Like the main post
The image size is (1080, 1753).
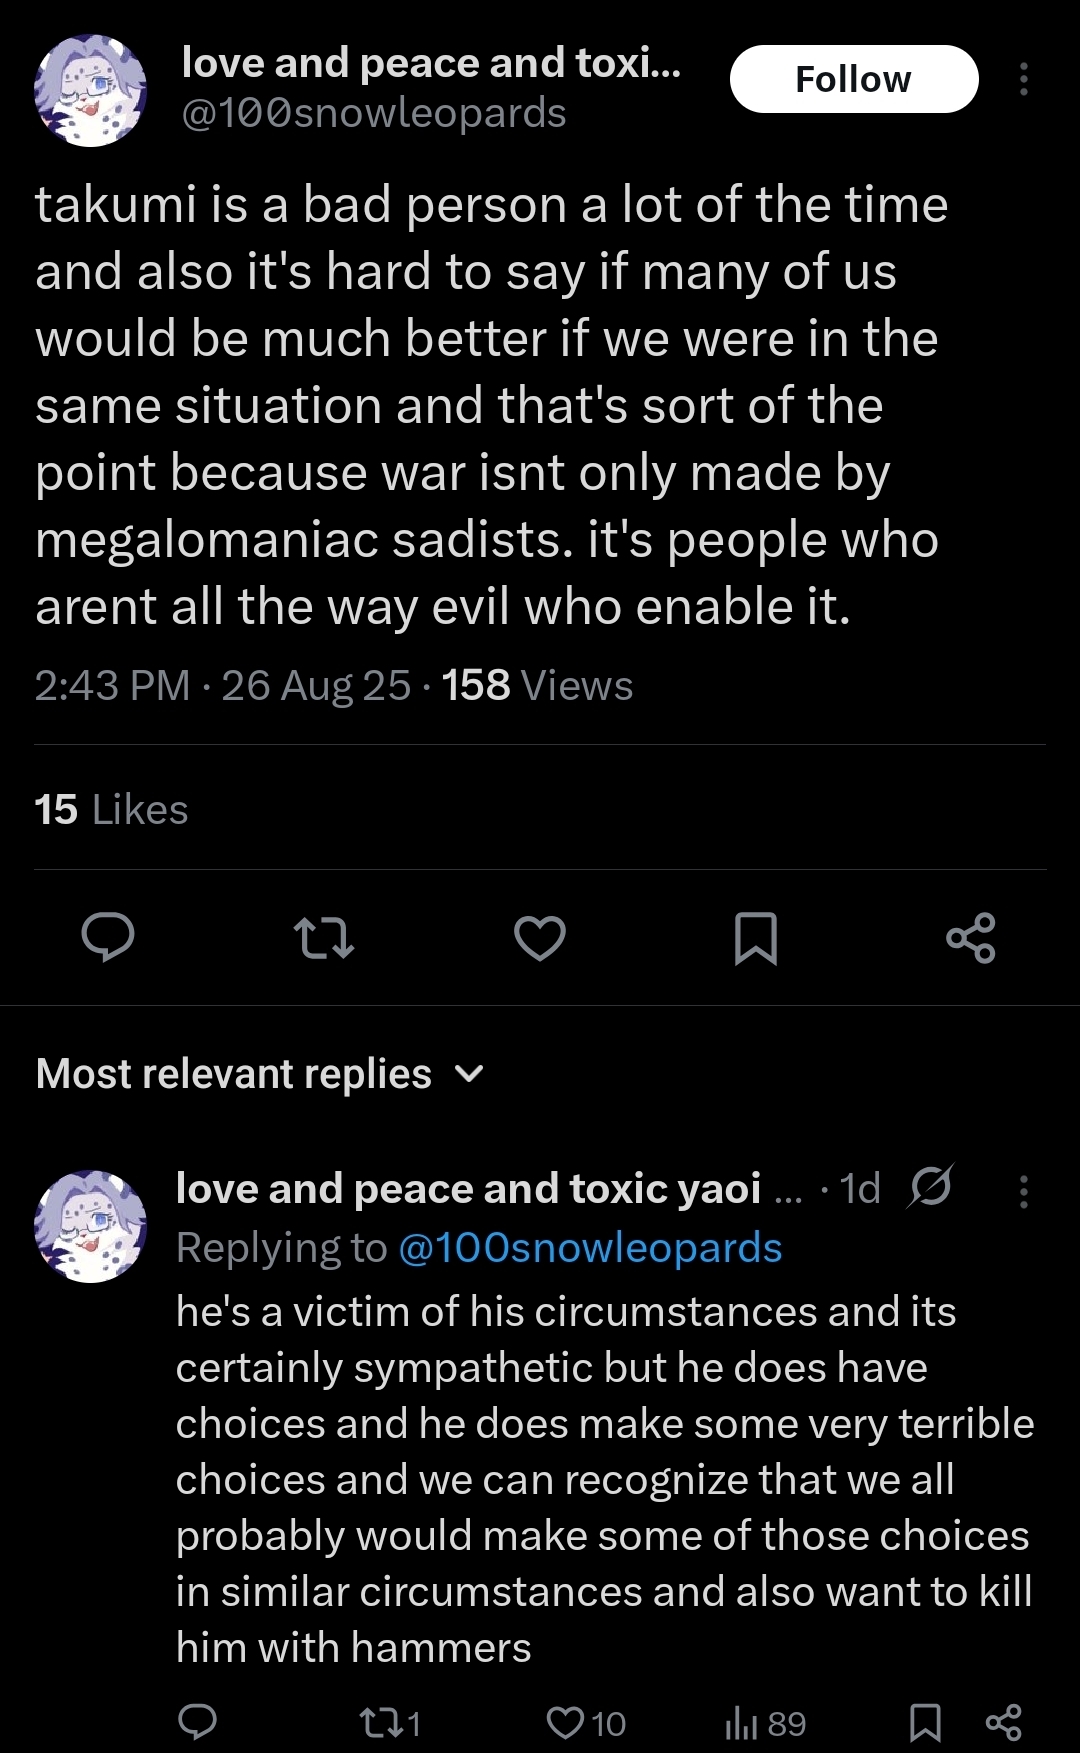pyautogui.click(x=540, y=937)
